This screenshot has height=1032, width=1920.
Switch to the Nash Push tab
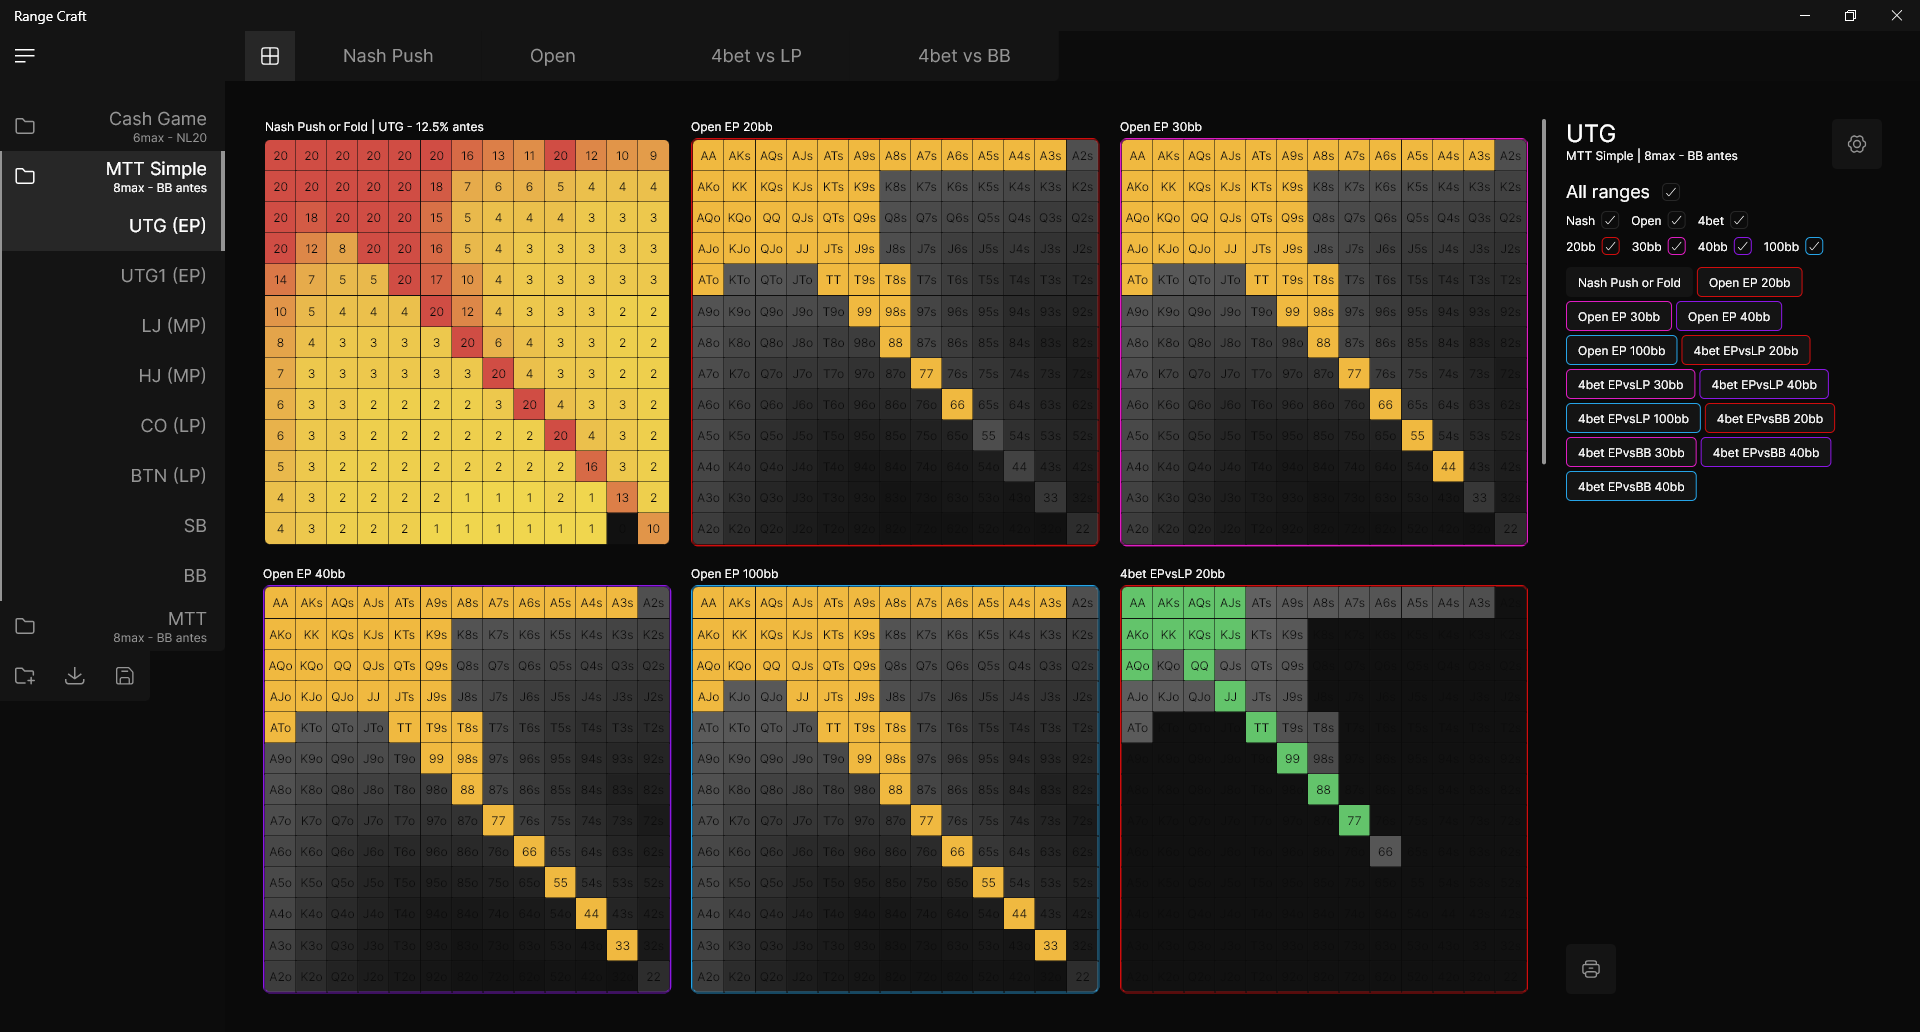coord(388,56)
